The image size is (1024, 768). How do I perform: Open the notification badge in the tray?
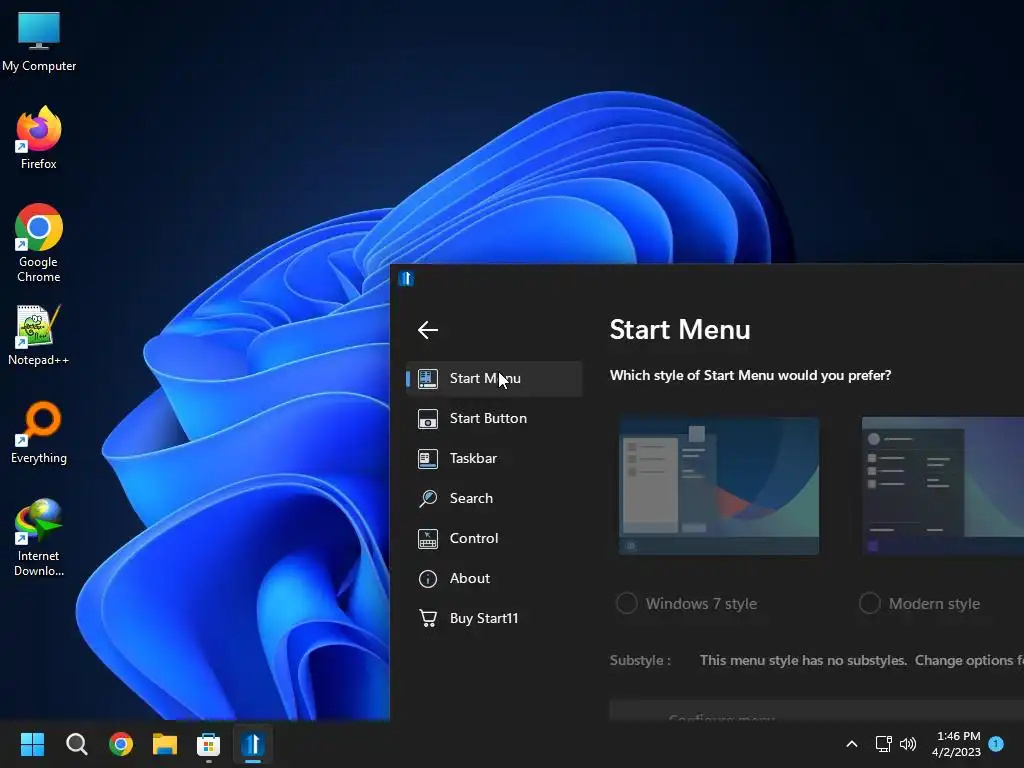996,744
